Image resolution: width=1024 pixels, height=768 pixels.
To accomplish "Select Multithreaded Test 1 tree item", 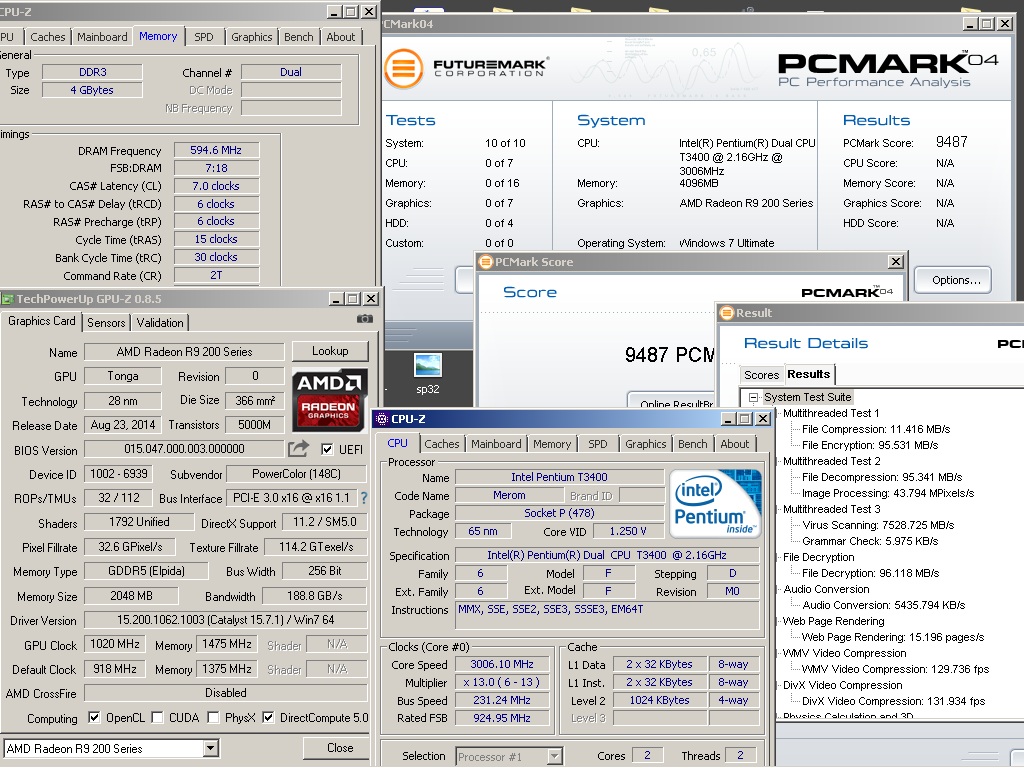I will point(831,413).
